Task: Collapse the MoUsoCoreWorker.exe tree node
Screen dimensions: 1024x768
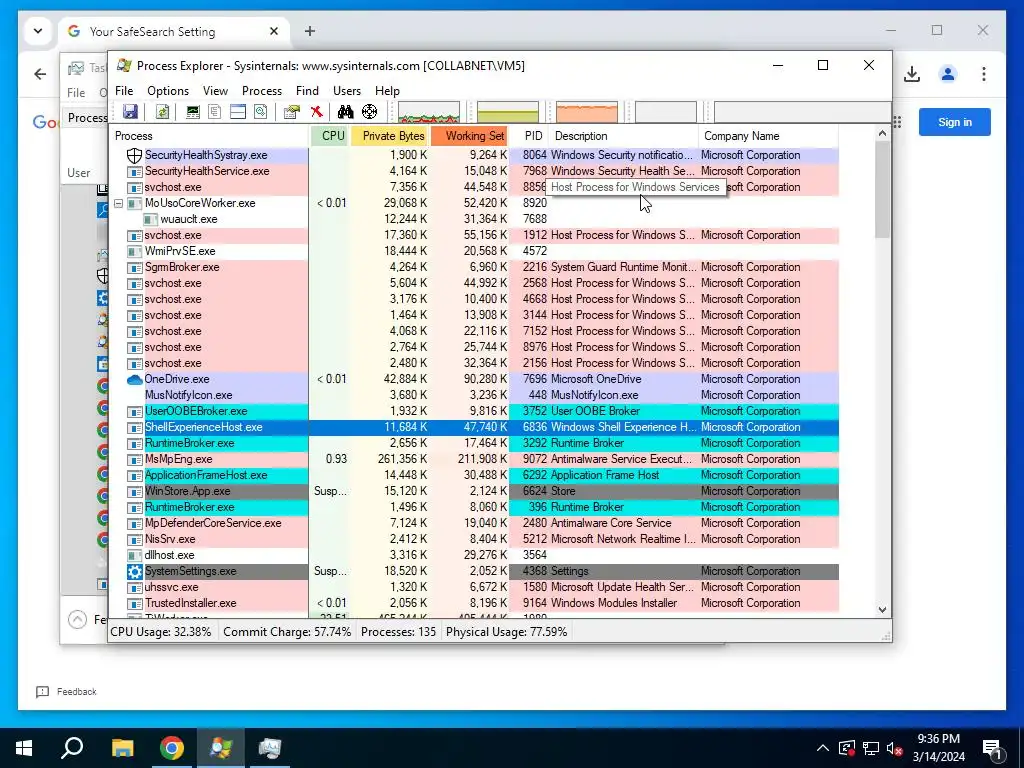Action: 119,203
